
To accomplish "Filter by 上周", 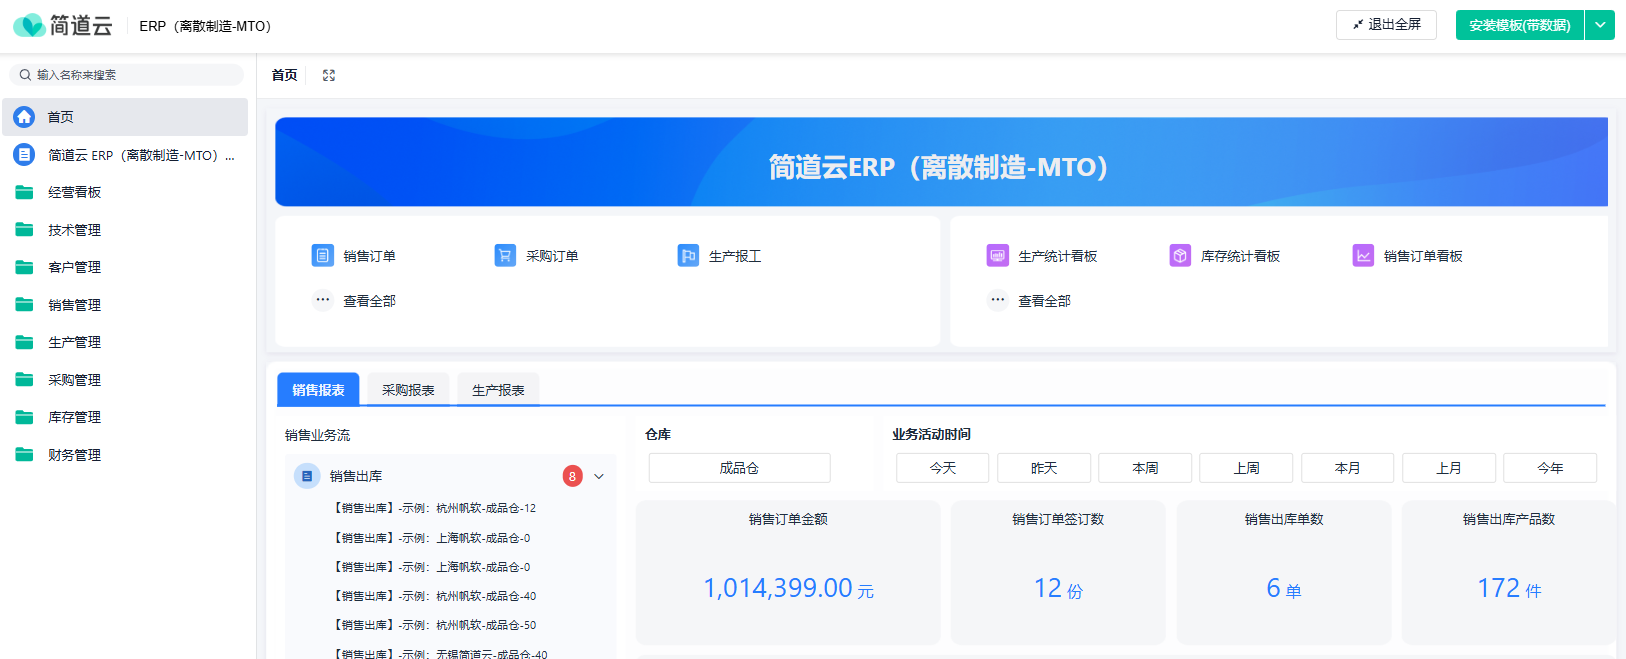I will tap(1246, 468).
